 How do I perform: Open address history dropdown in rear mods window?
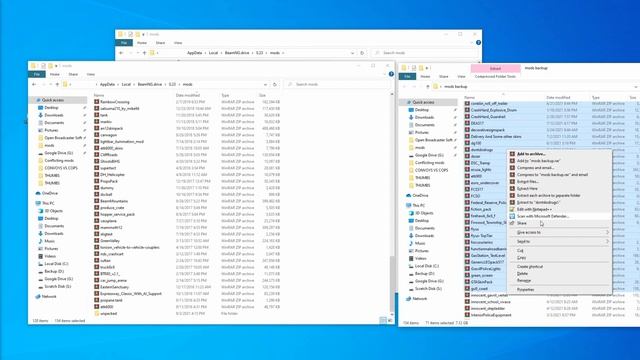[x=352, y=53]
